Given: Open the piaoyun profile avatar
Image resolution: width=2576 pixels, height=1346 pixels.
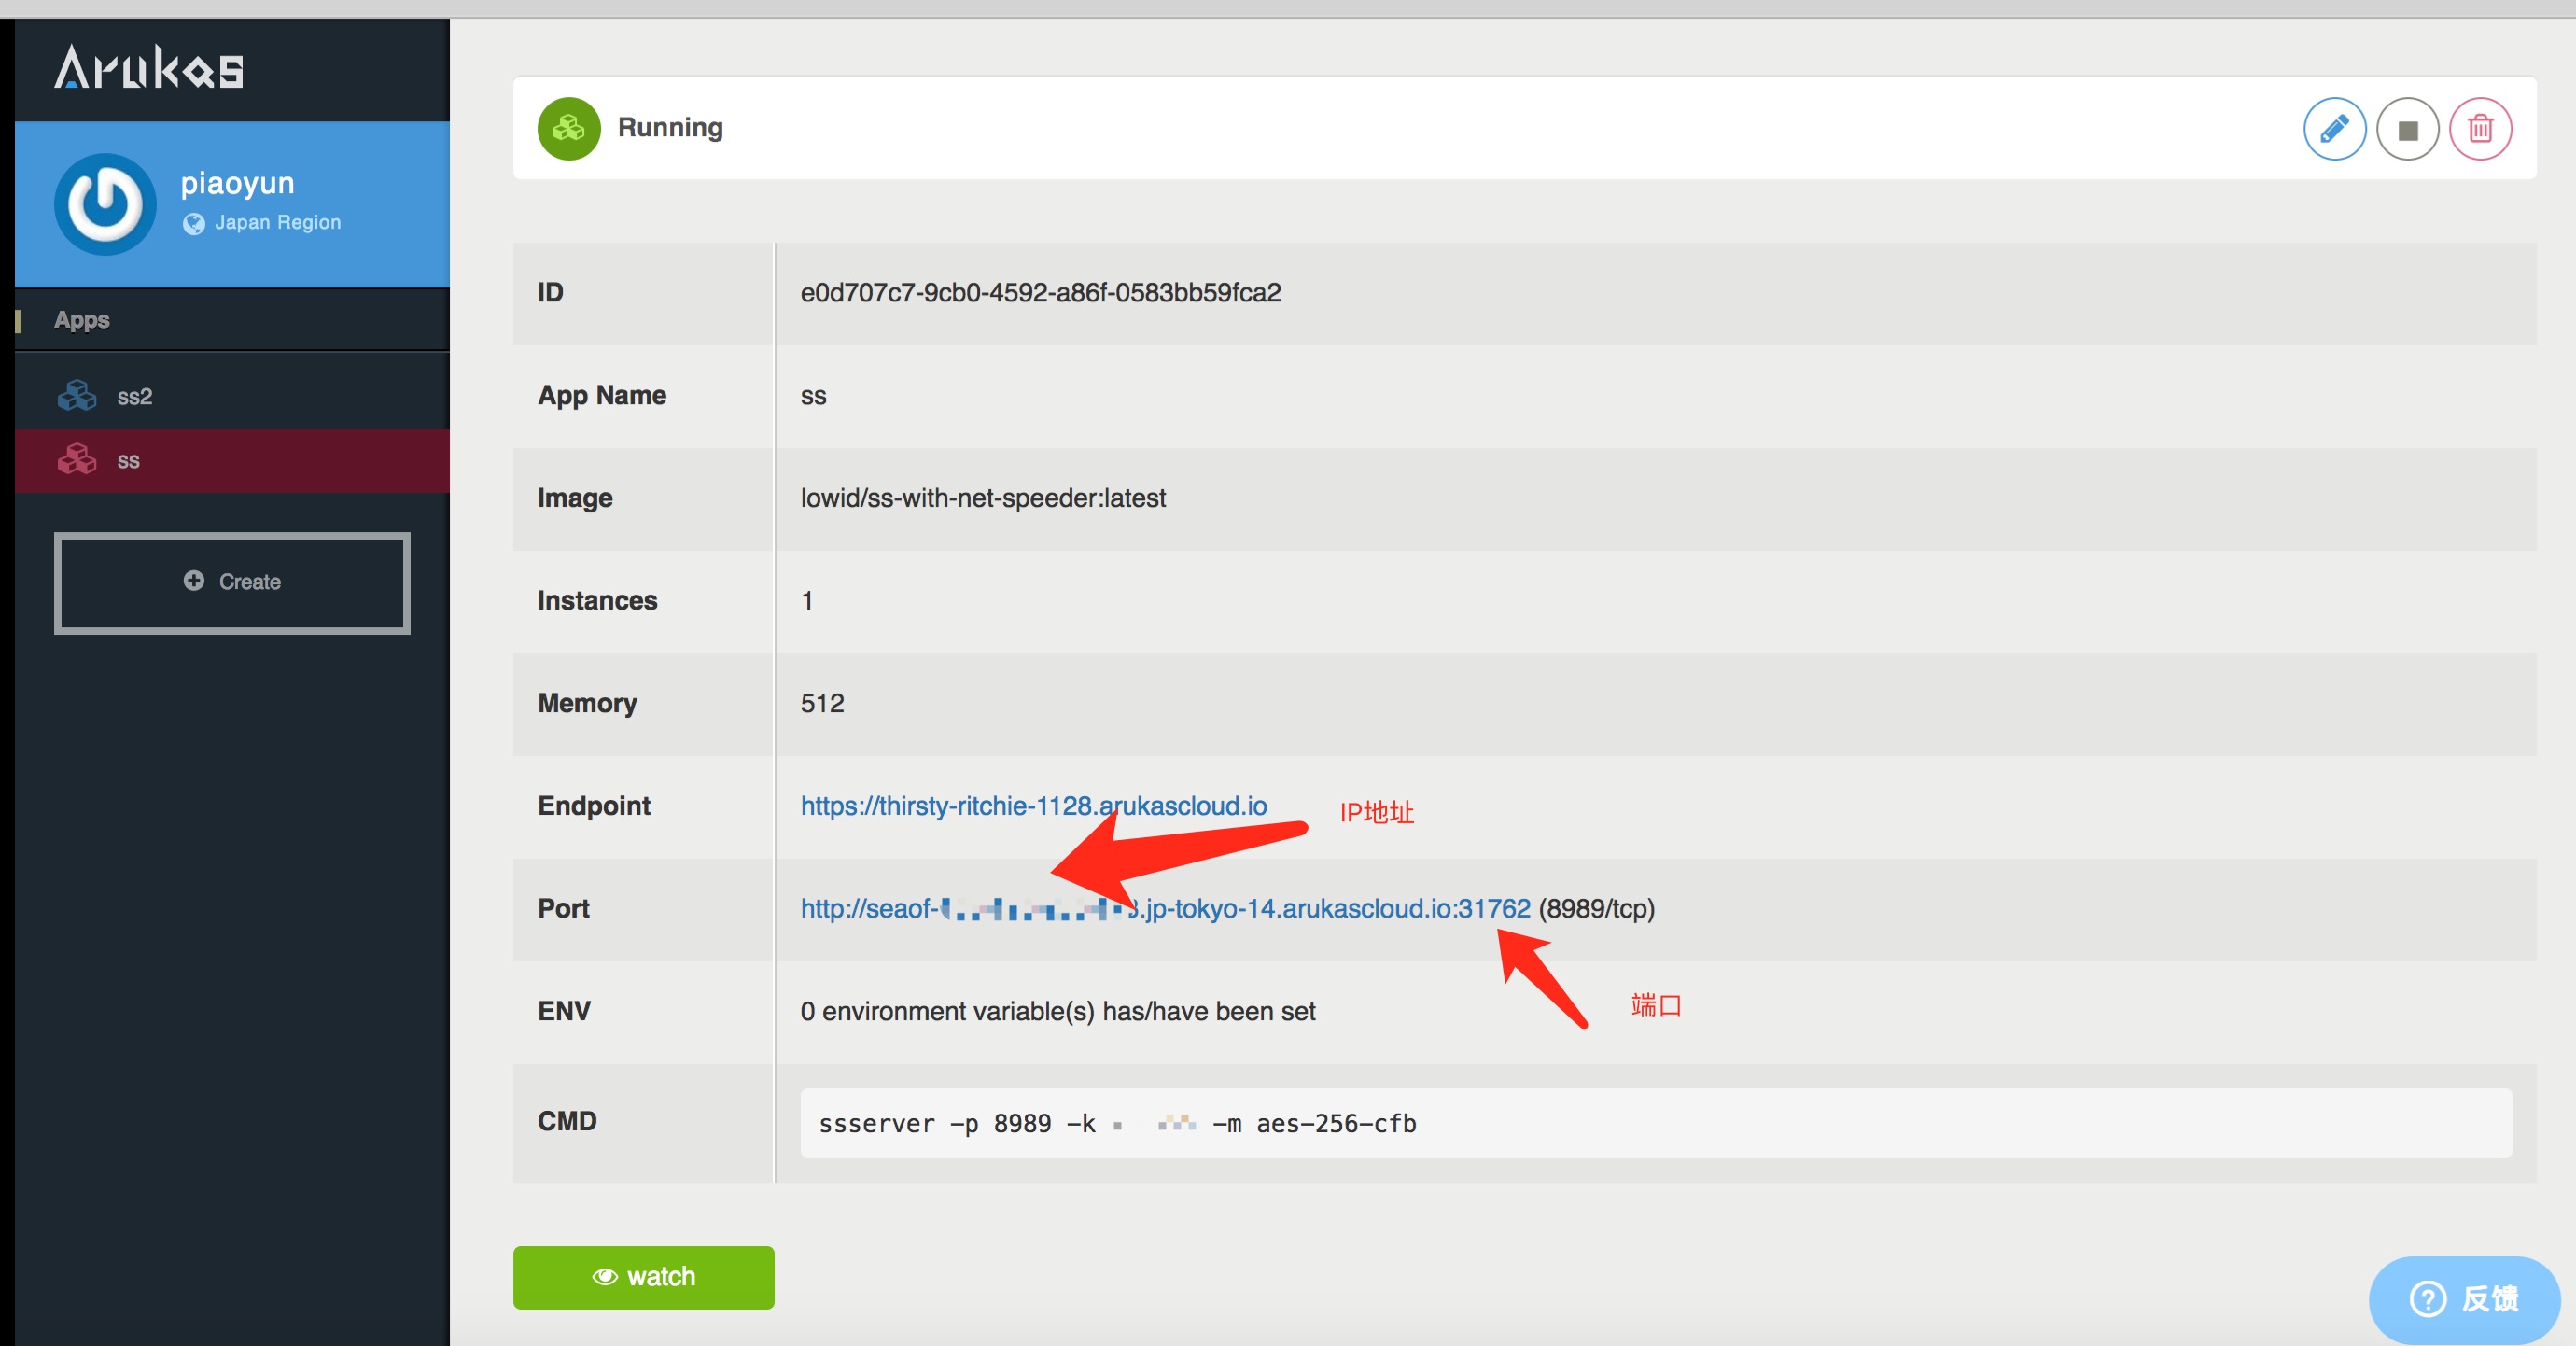Looking at the screenshot, I should [x=105, y=204].
